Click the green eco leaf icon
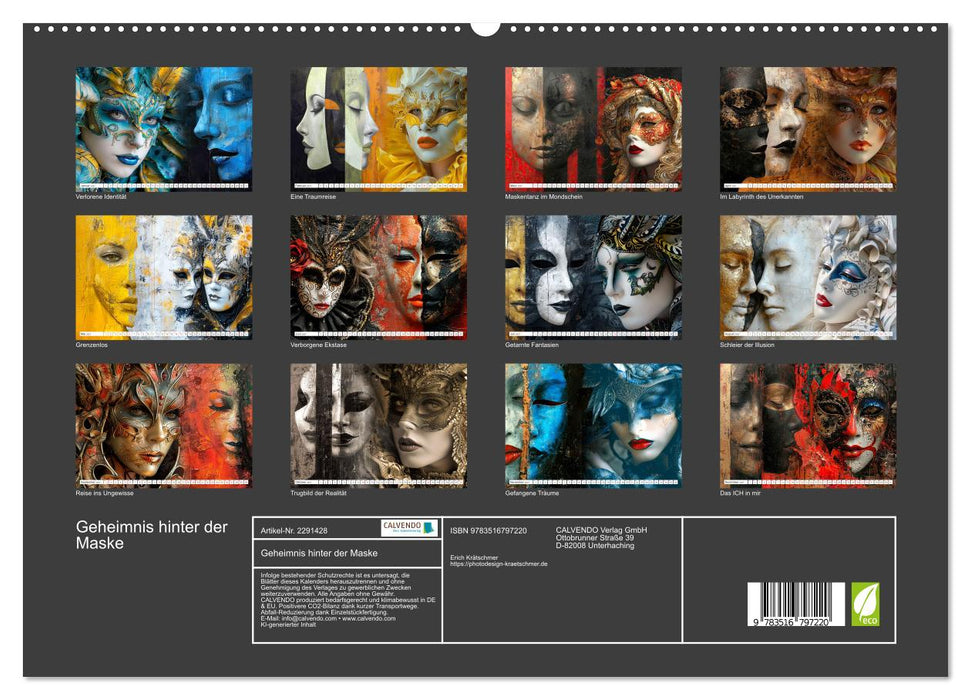This screenshot has width=971, height=700. (865, 604)
